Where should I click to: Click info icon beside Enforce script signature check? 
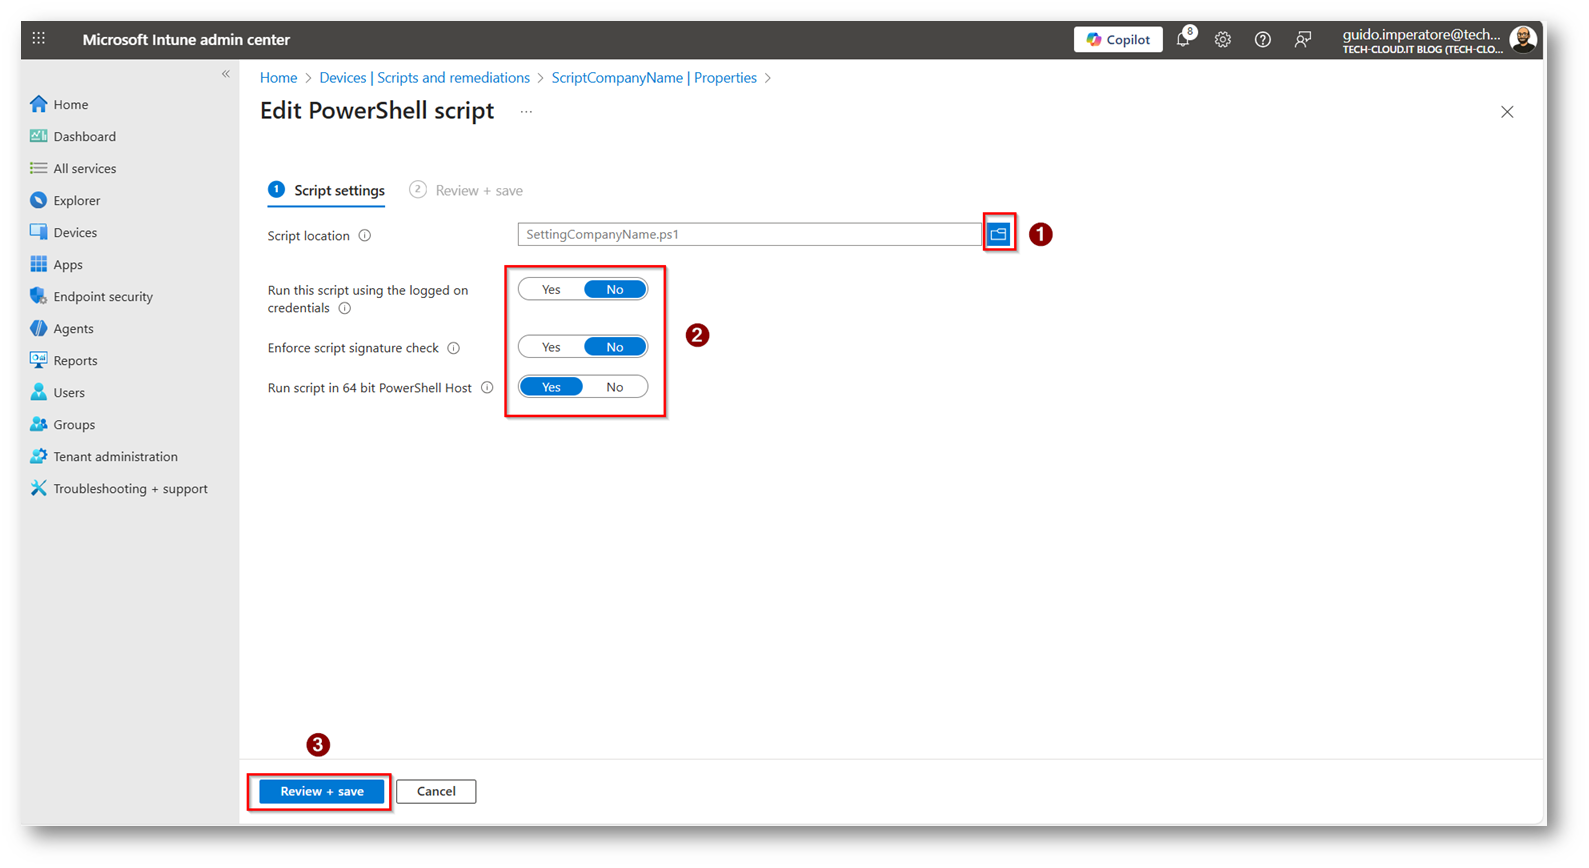coord(454,348)
